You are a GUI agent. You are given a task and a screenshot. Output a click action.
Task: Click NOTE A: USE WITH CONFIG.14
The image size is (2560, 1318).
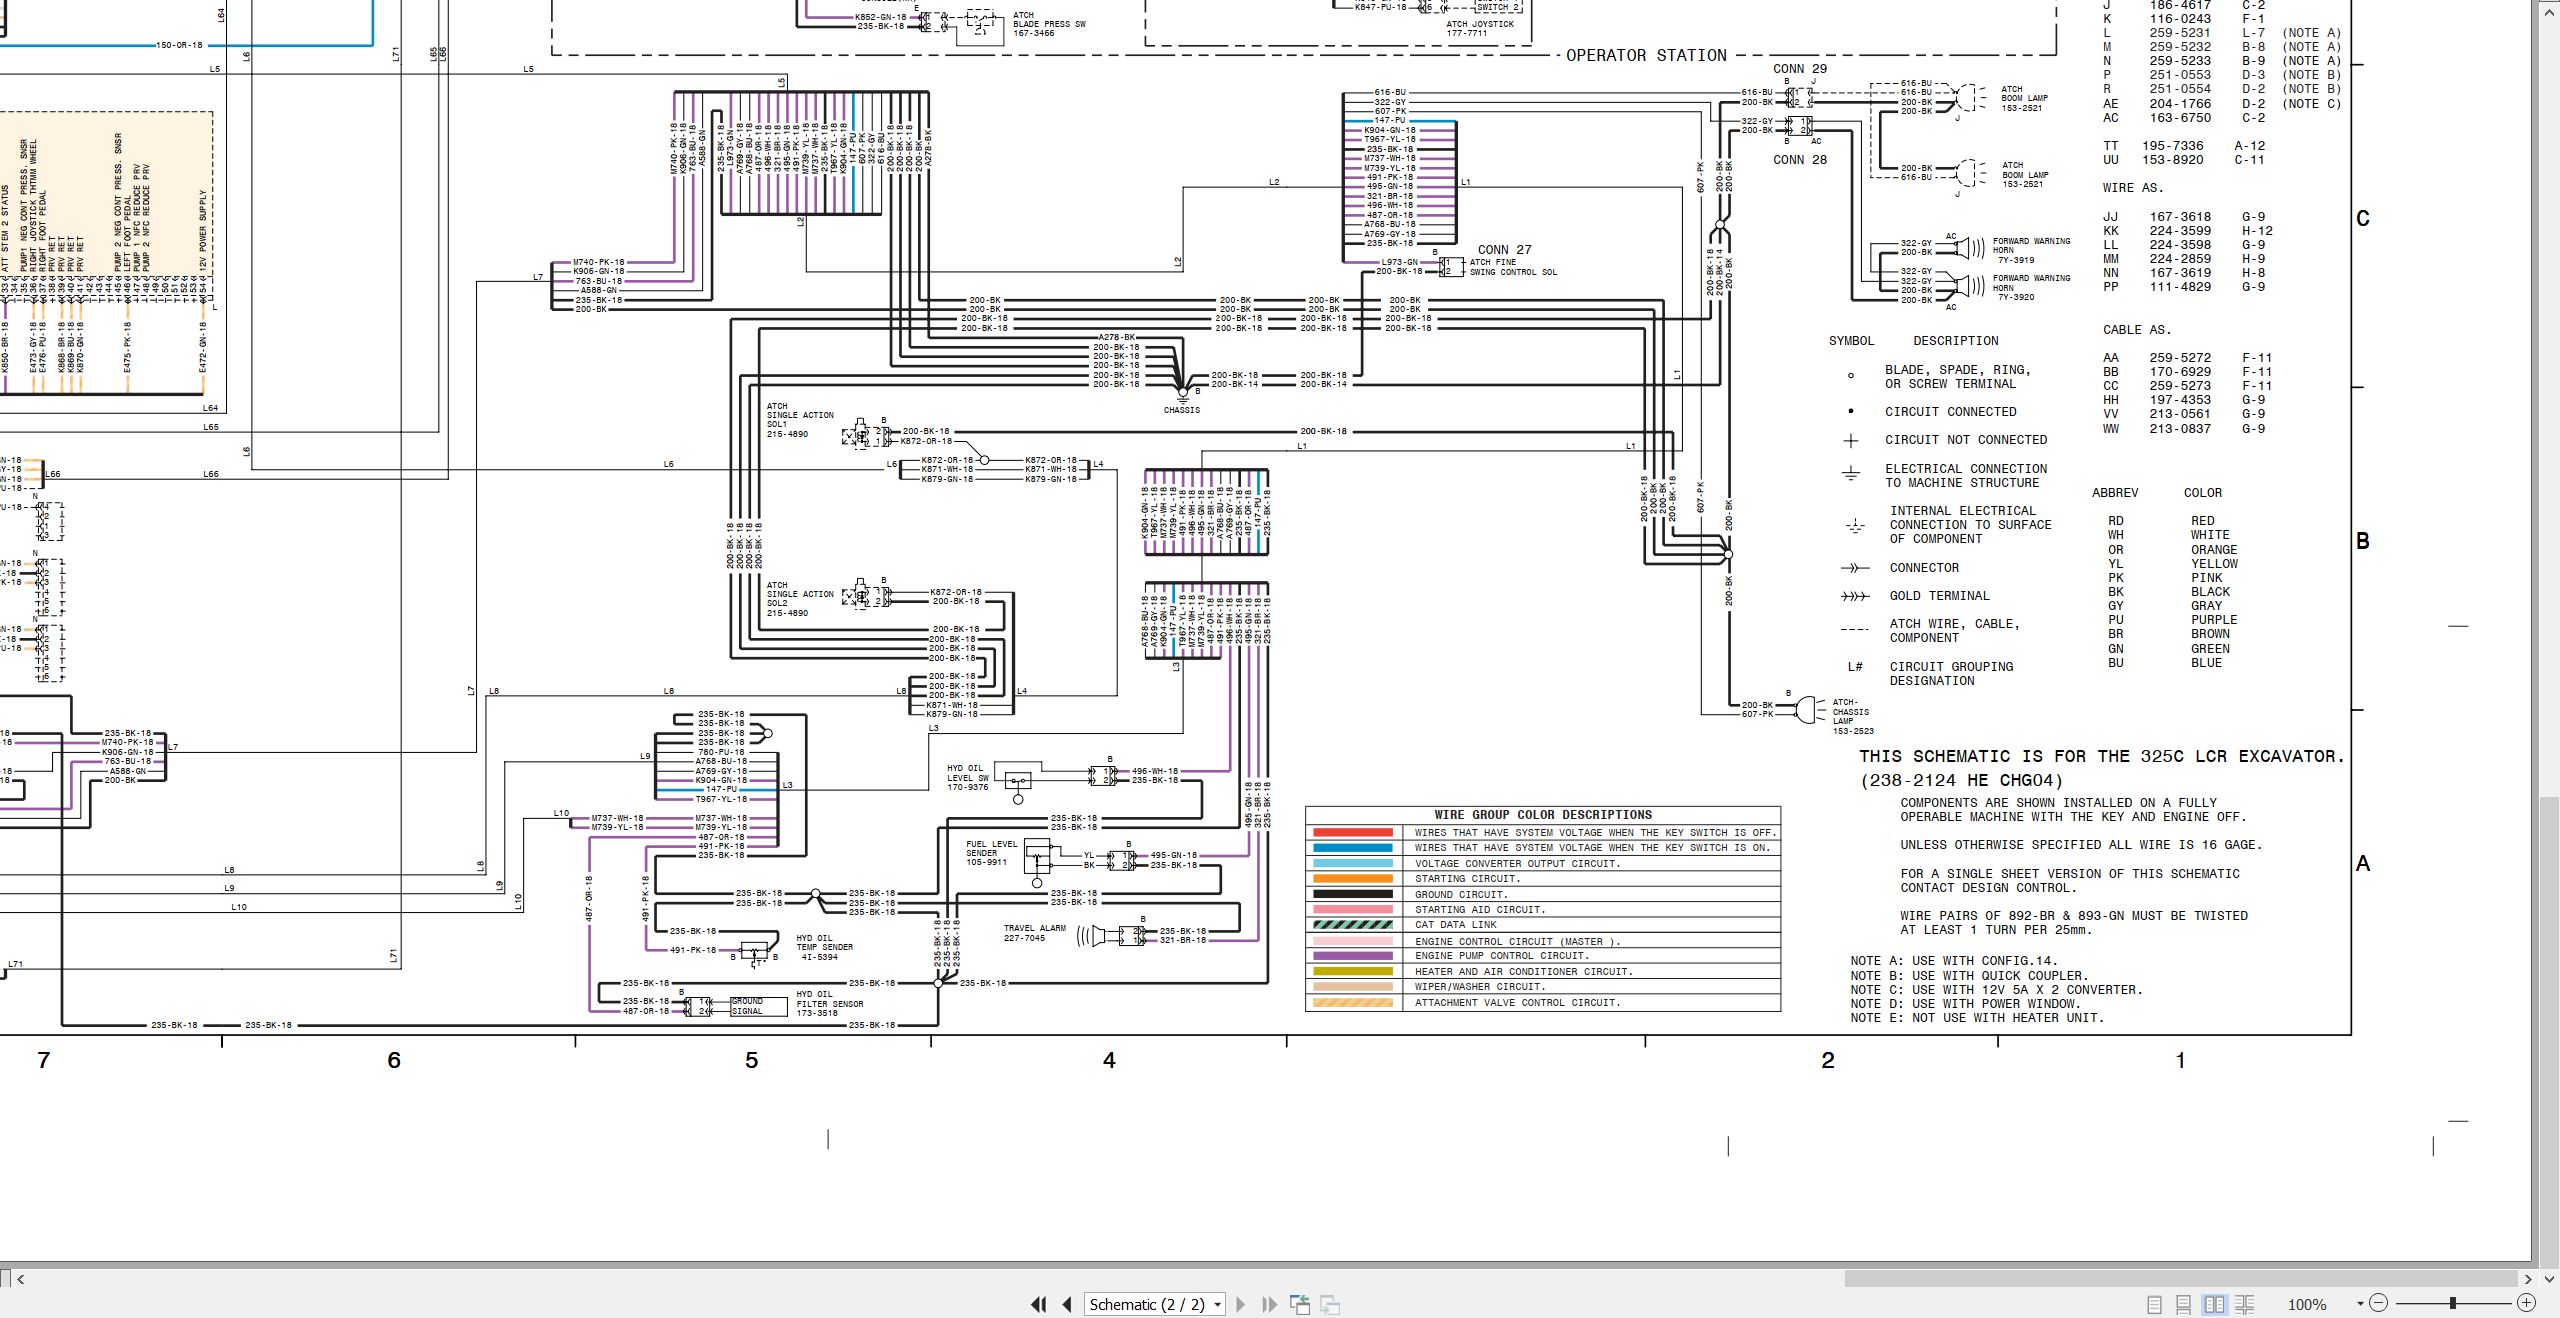pos(1954,961)
